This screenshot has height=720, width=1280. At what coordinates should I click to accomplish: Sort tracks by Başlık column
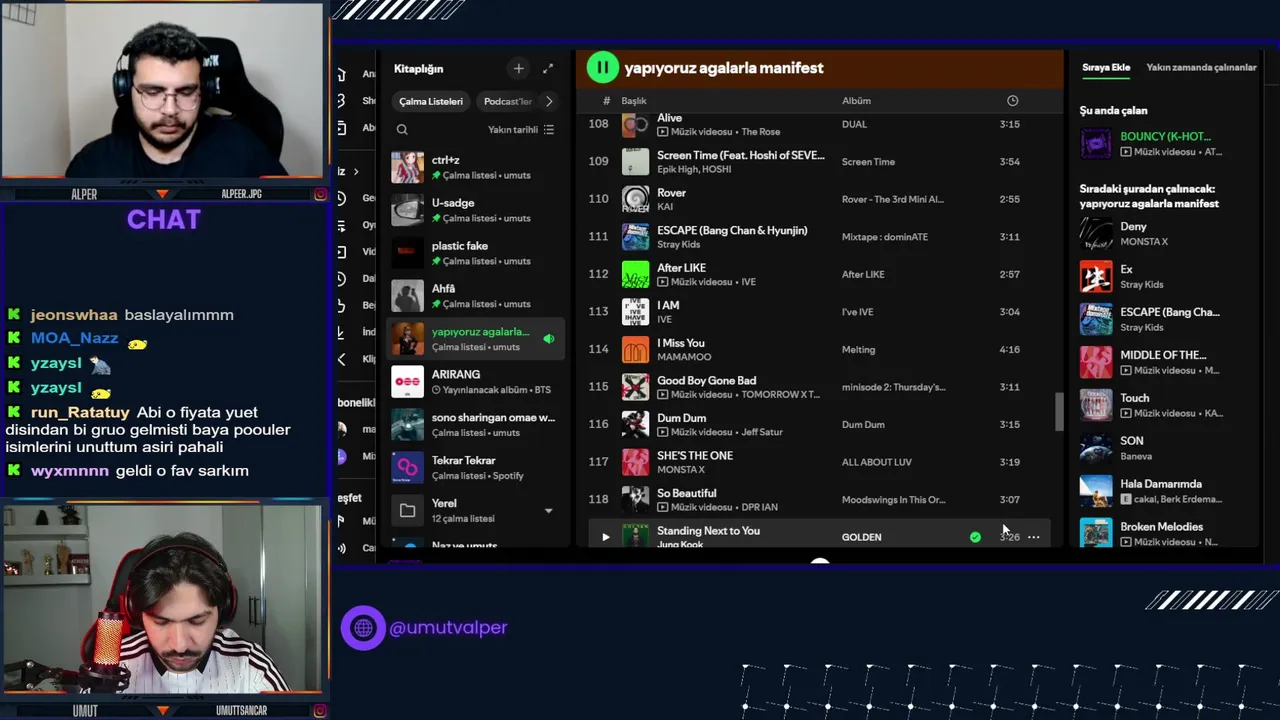click(x=634, y=101)
